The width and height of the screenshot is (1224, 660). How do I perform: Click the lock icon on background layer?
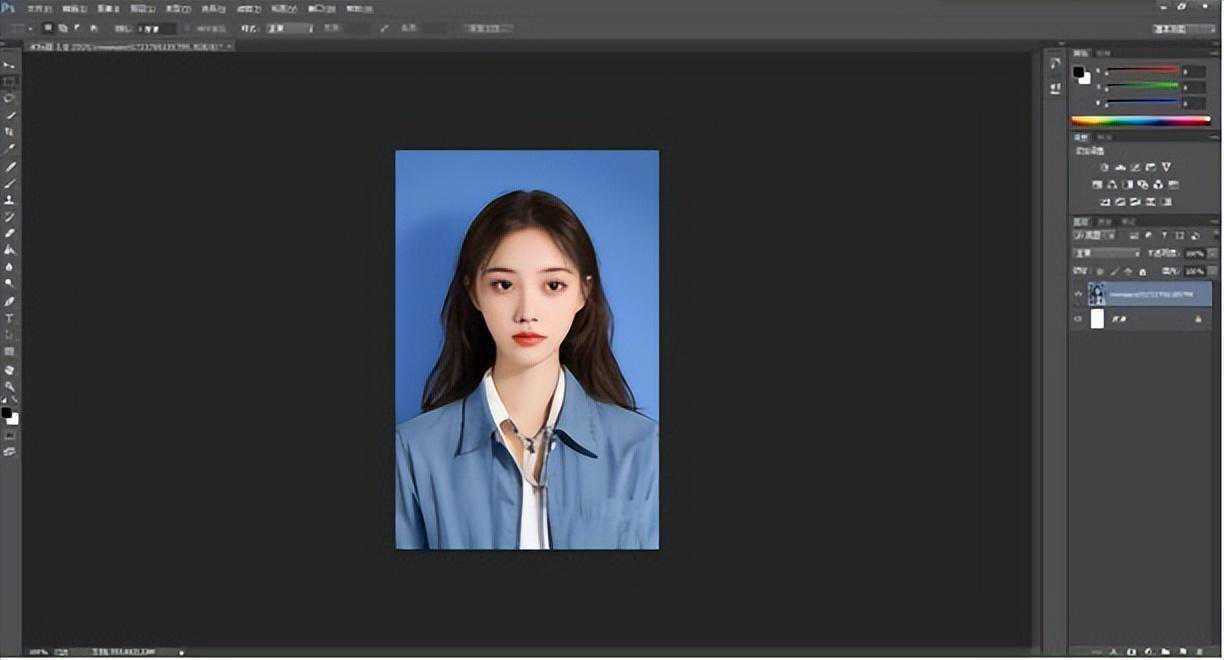[1198, 319]
